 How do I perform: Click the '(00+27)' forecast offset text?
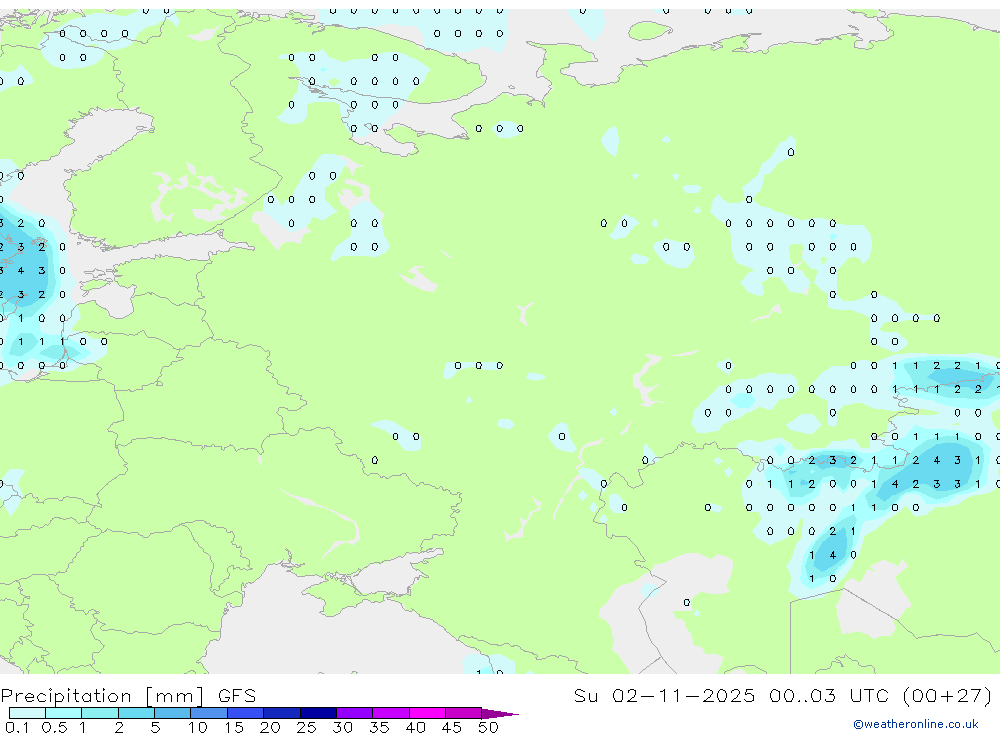(948, 695)
